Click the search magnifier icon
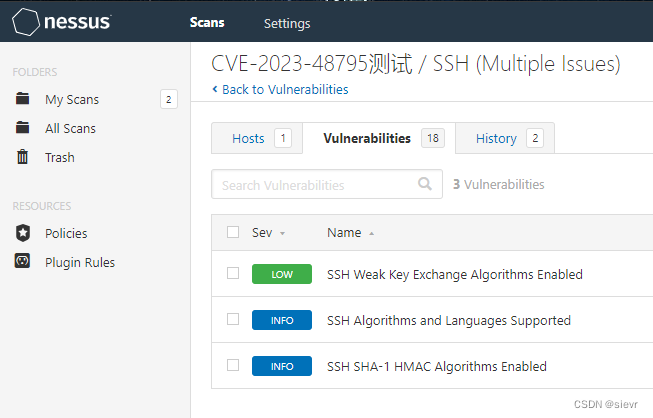Image resolution: width=653 pixels, height=418 pixels. click(x=425, y=184)
